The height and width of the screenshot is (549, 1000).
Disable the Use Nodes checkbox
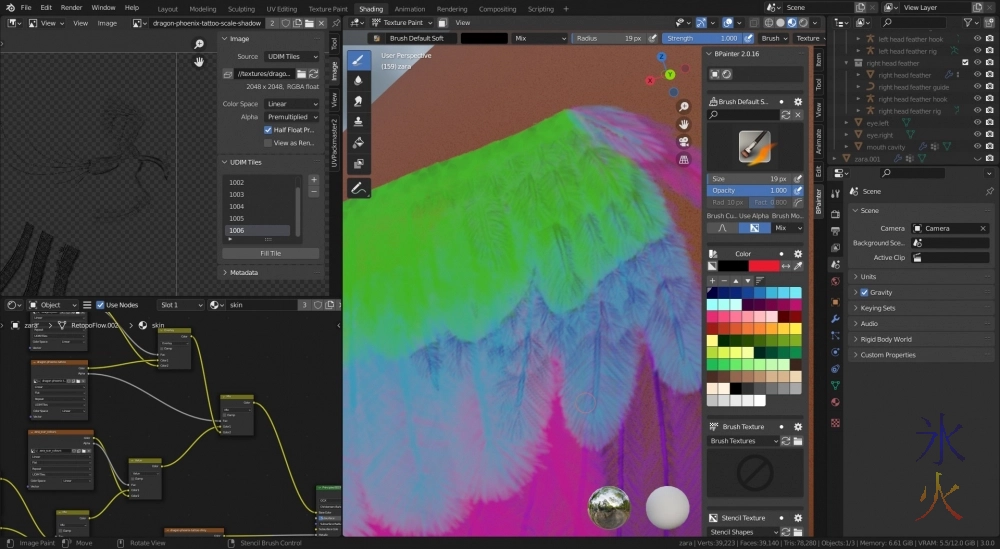coord(100,305)
